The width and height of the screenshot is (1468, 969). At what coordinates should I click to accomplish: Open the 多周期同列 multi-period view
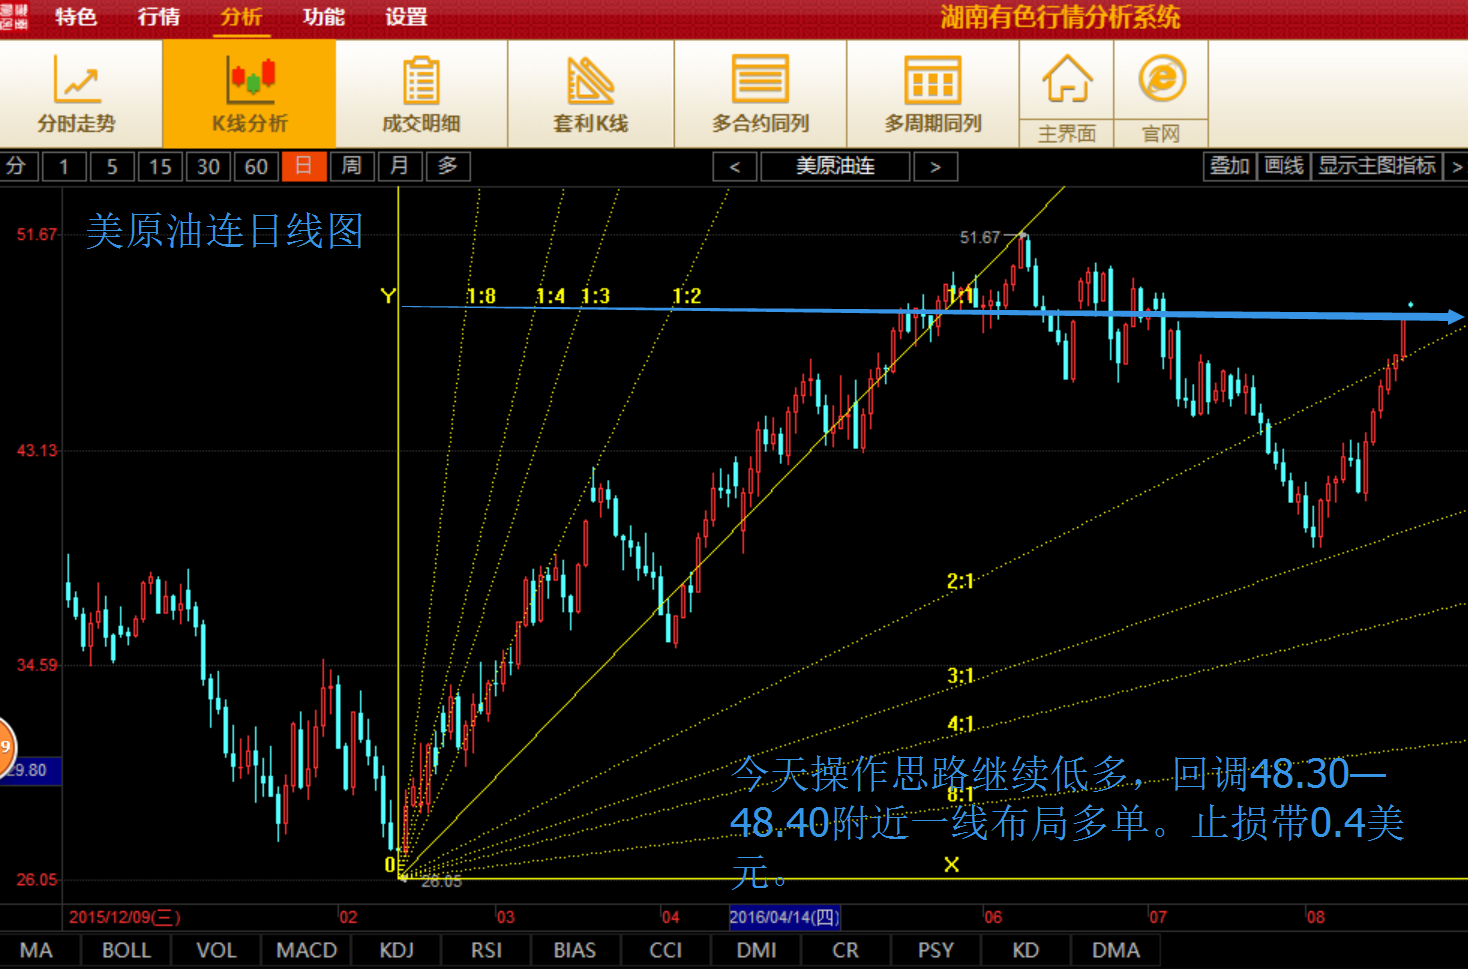click(x=932, y=94)
